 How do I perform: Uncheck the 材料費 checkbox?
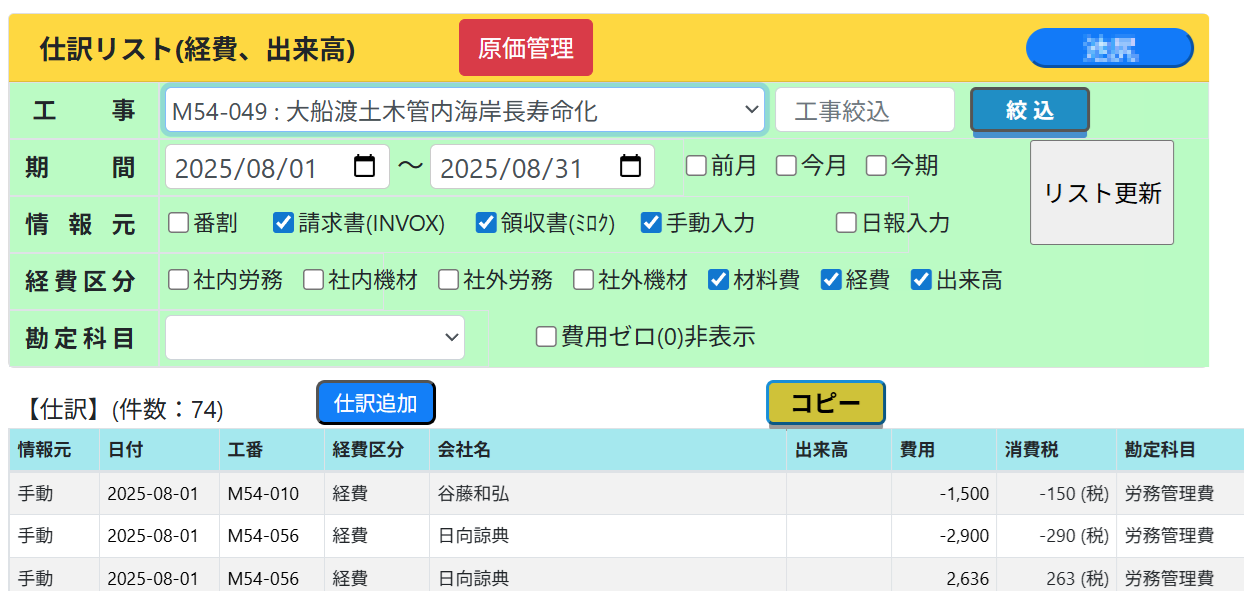coord(718,280)
